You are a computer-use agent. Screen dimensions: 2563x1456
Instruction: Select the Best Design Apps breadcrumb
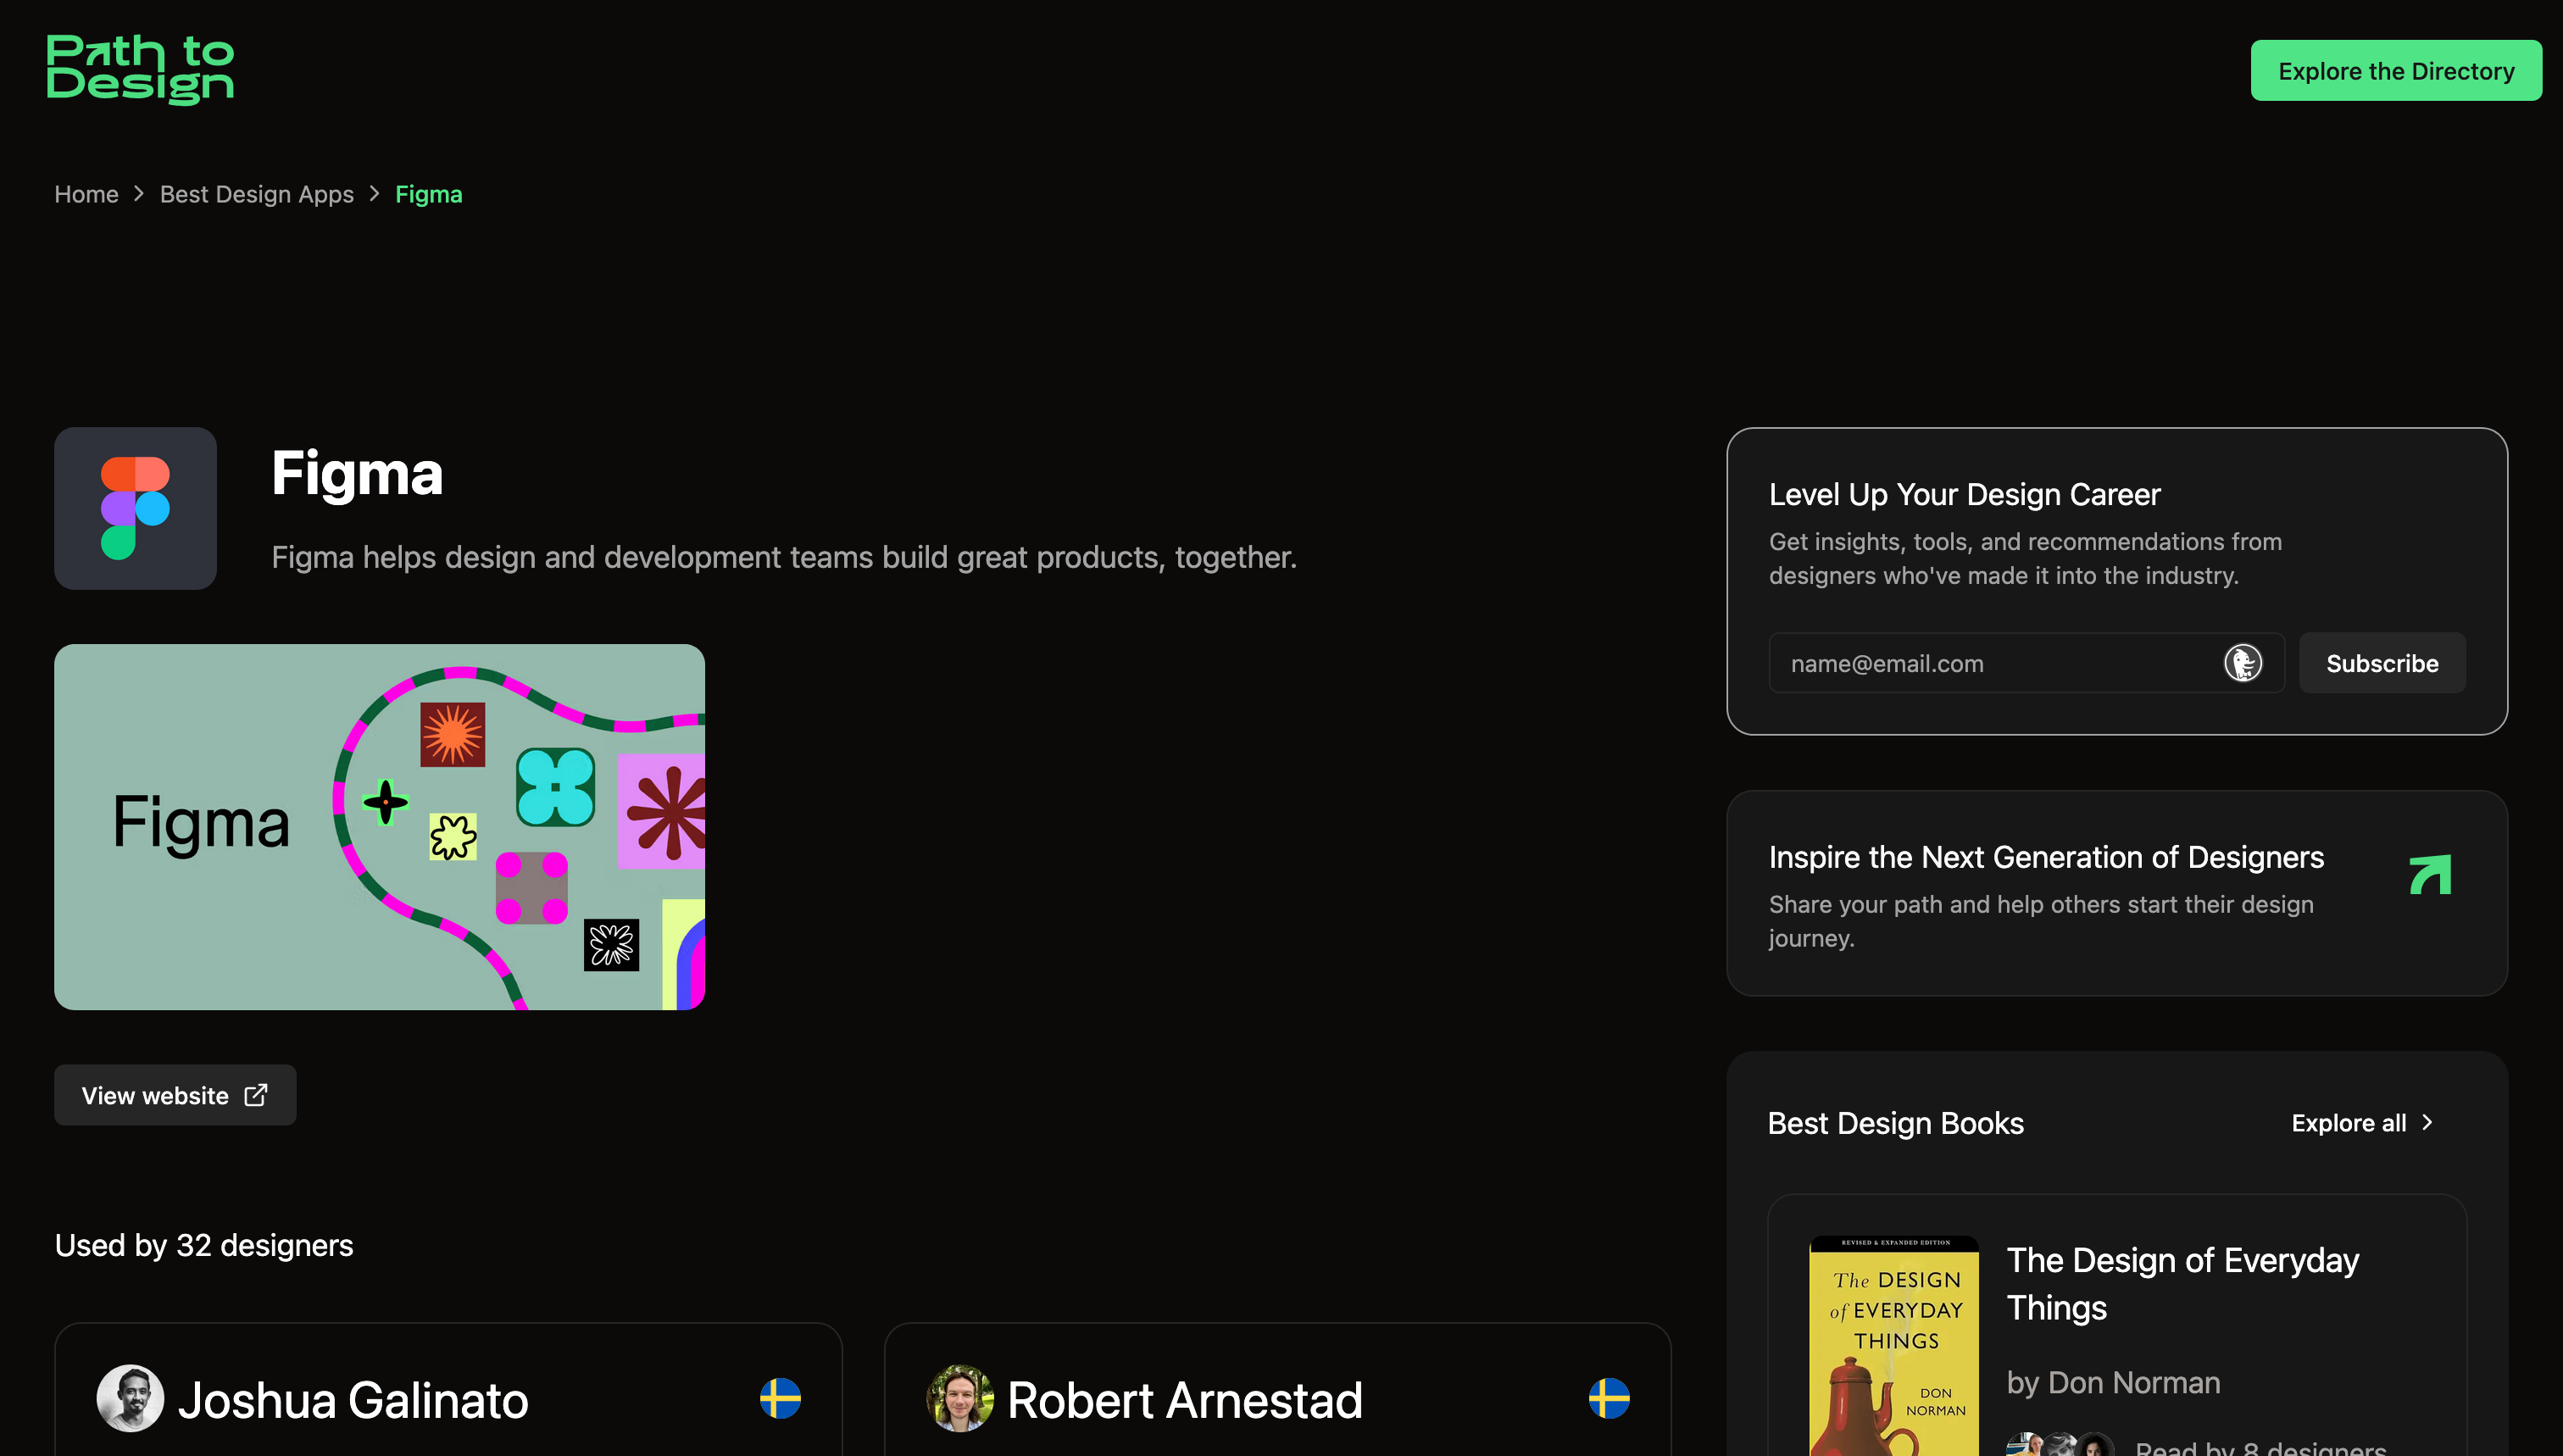256,193
